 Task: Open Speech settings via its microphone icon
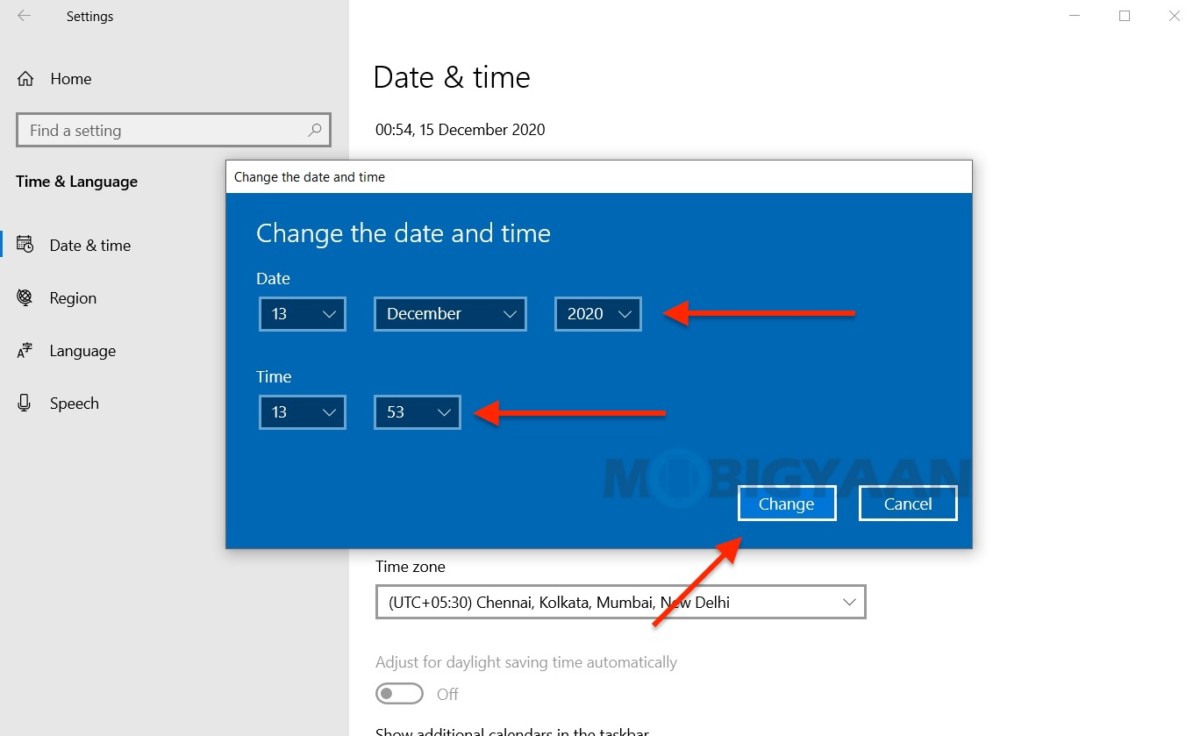coord(25,403)
